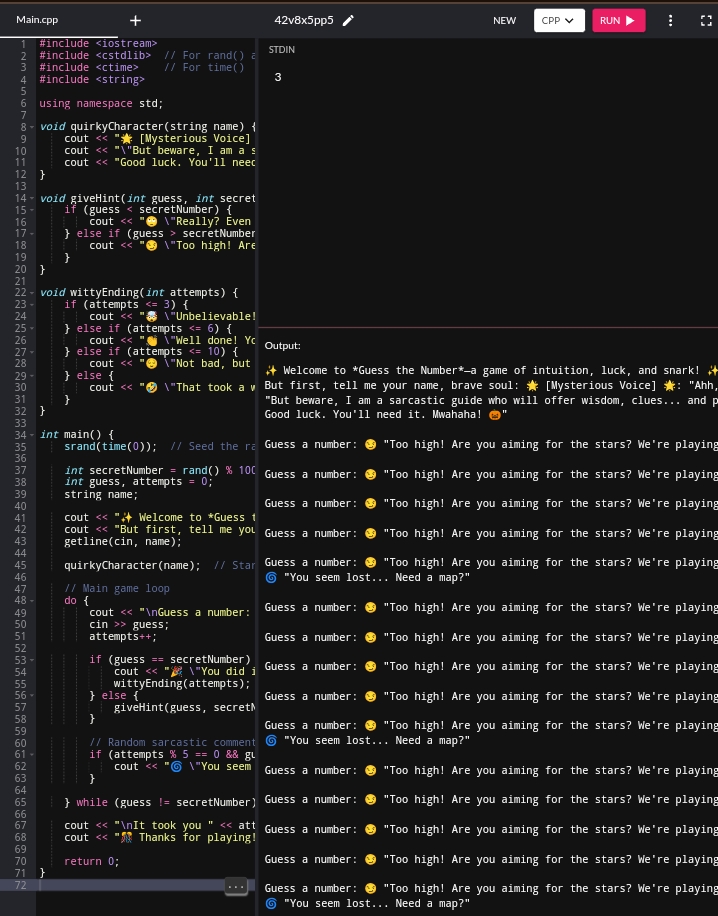Add a new file tab with plus icon
The height and width of the screenshot is (916, 718).
(x=136, y=20)
